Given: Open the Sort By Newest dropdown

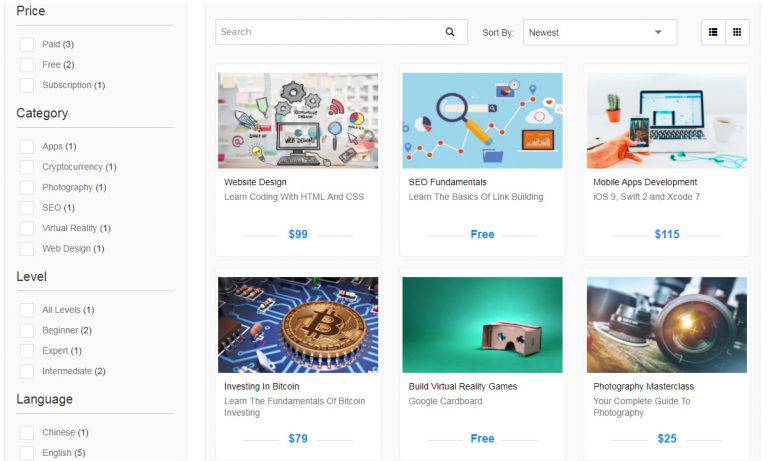Looking at the screenshot, I should [x=599, y=32].
